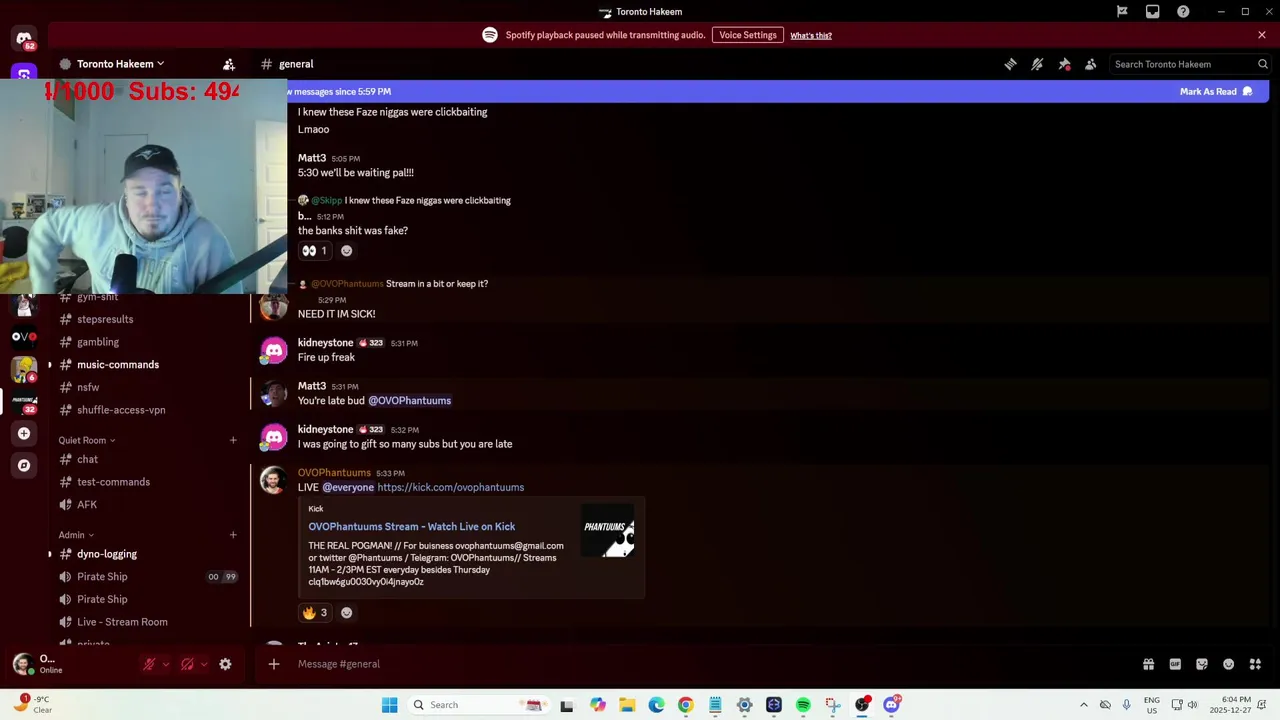The height and width of the screenshot is (720, 1280).
Task: Add channel to Admin category
Action: tap(233, 535)
